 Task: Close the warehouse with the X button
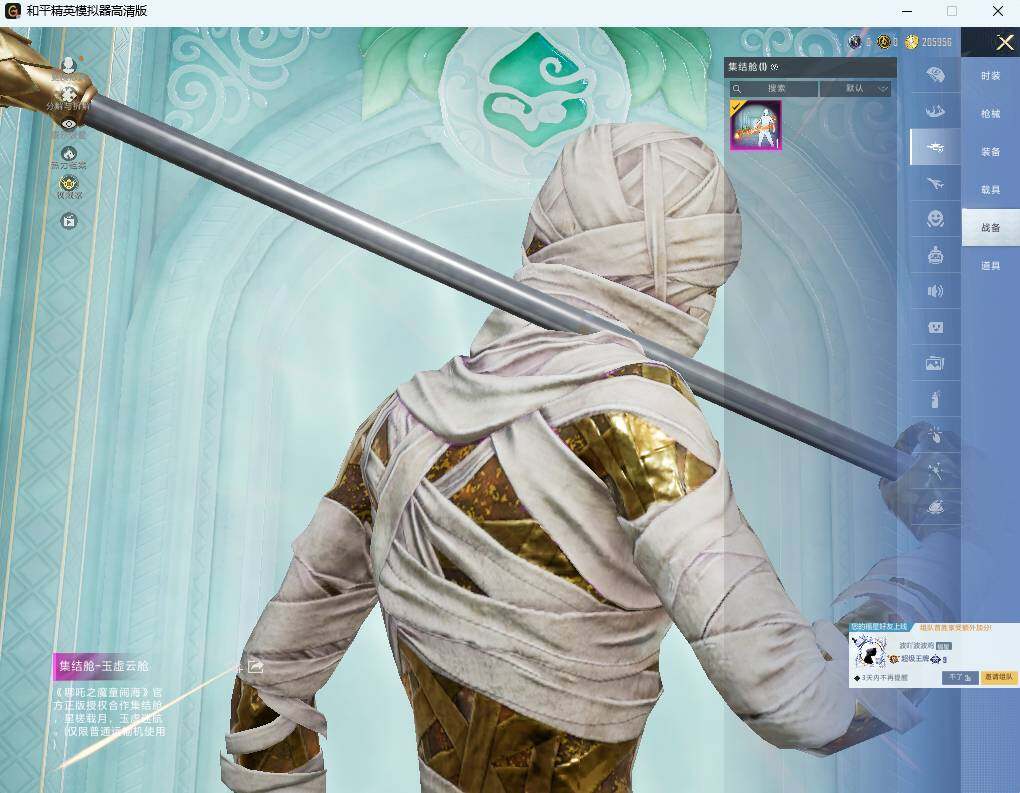[x=1005, y=43]
